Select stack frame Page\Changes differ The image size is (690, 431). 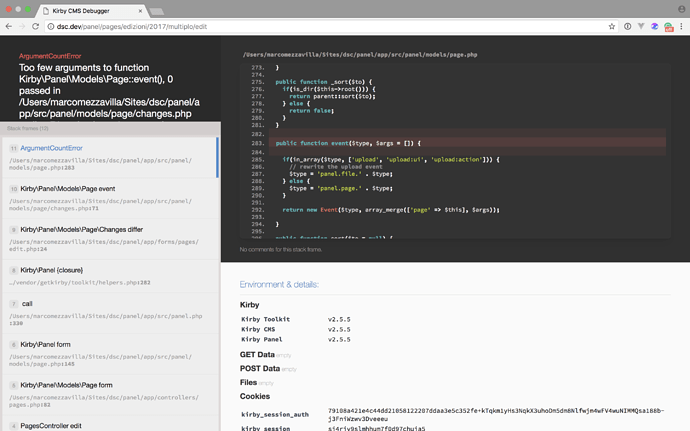coord(111,239)
